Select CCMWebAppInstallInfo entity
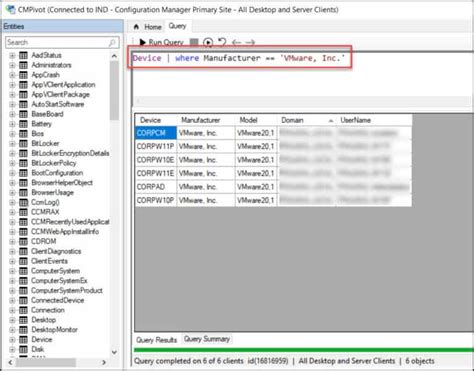Screen dimensions: 474x371 [65, 232]
